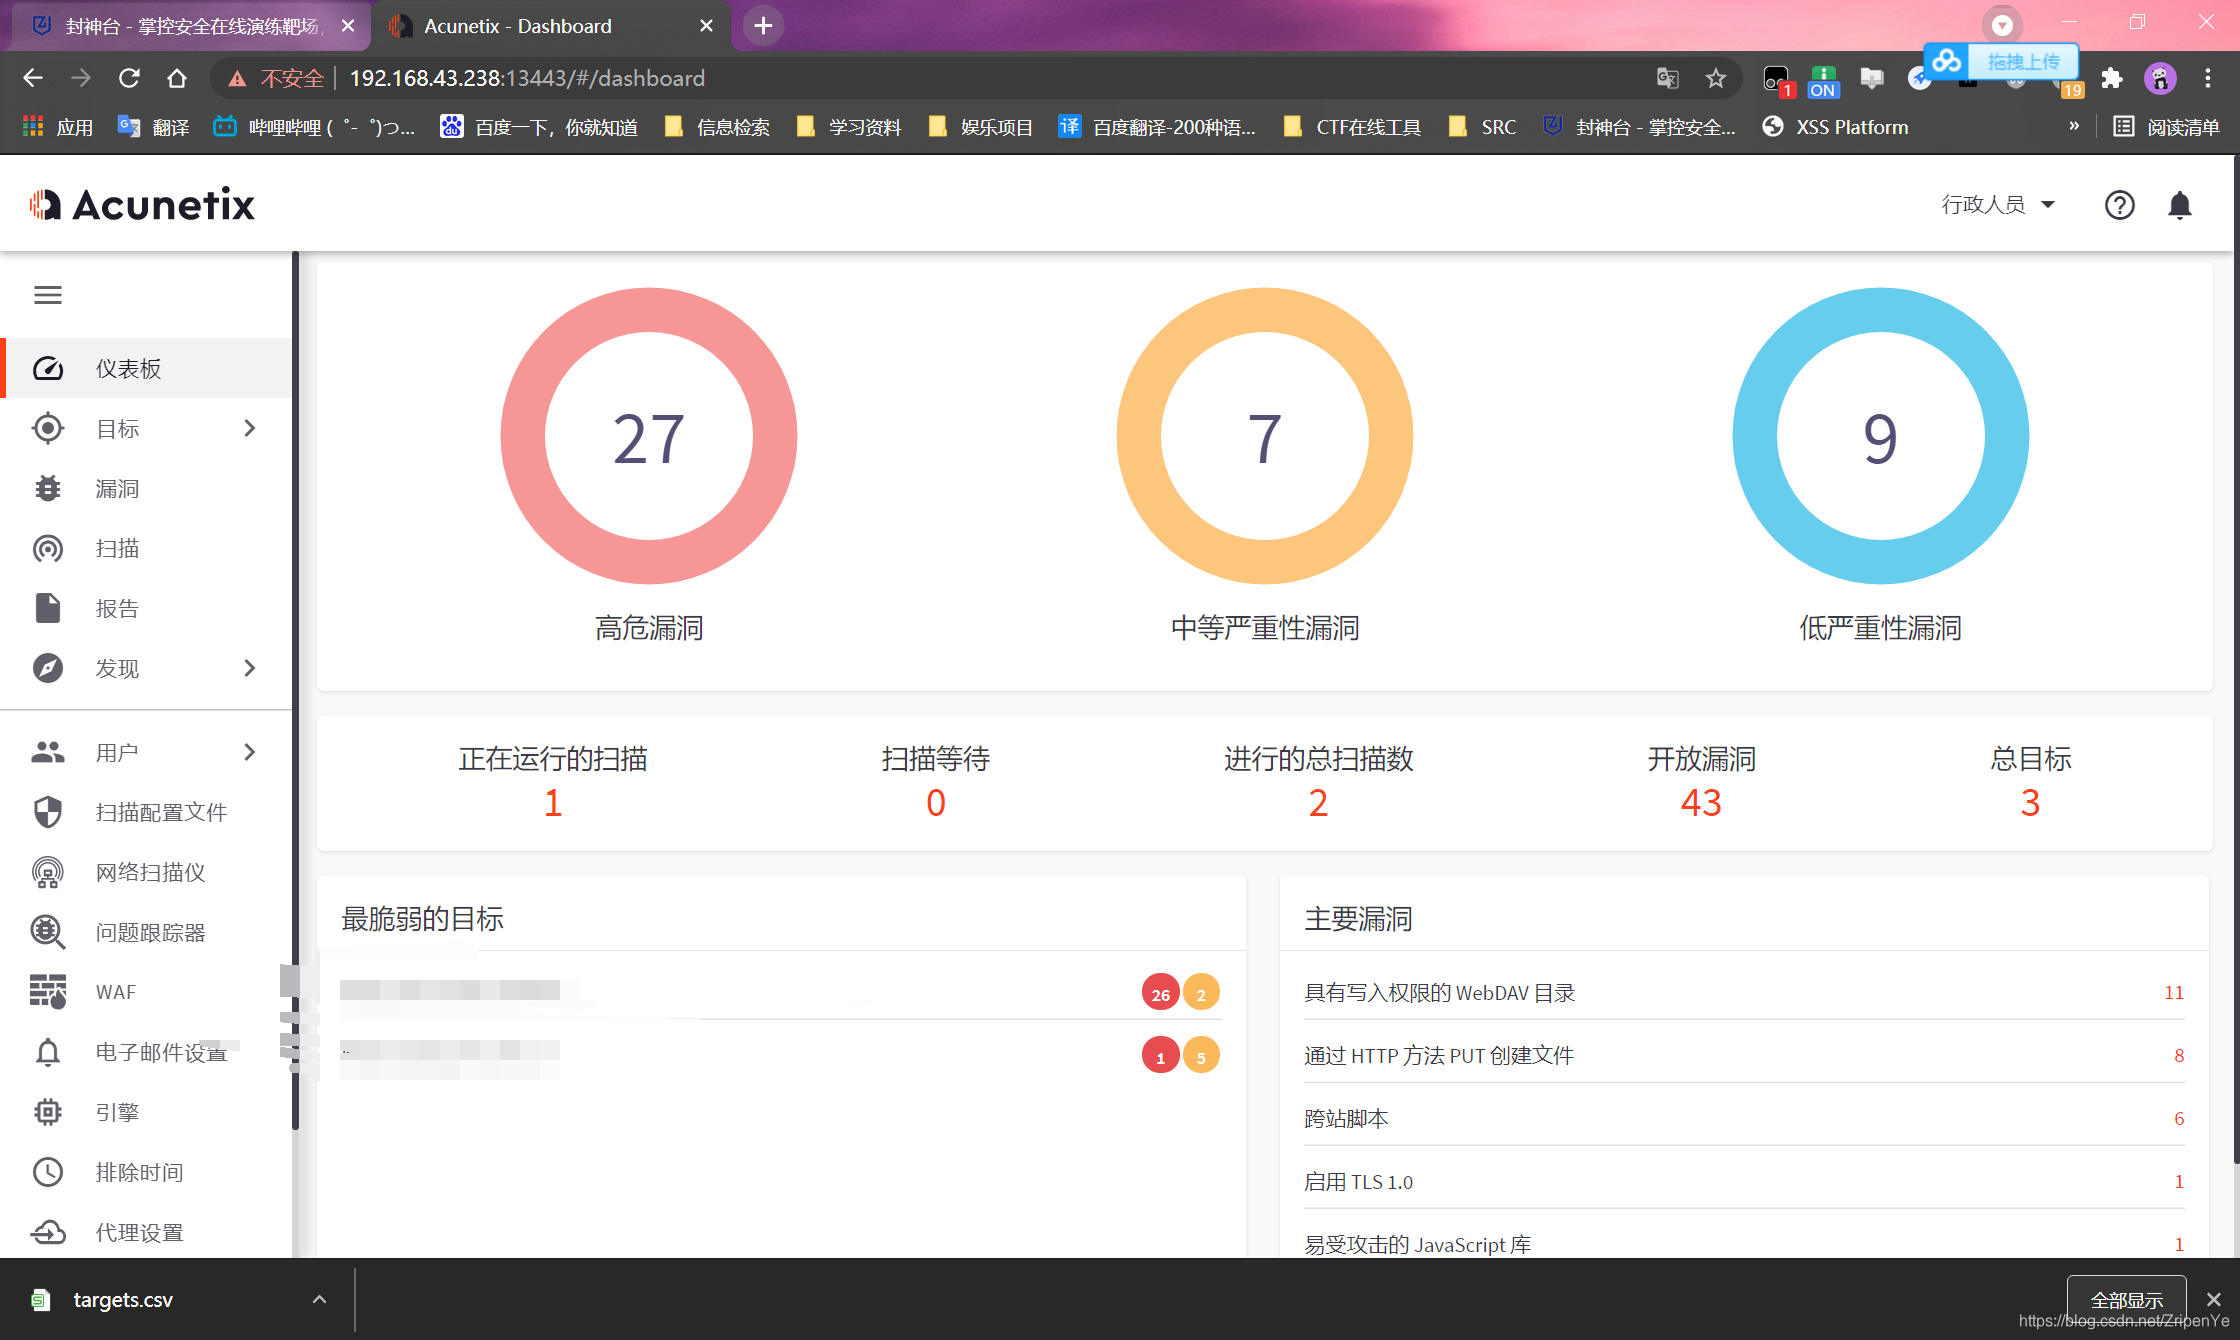Open the 信息检索 bookmark folder
2240x1340 pixels.
pos(717,127)
